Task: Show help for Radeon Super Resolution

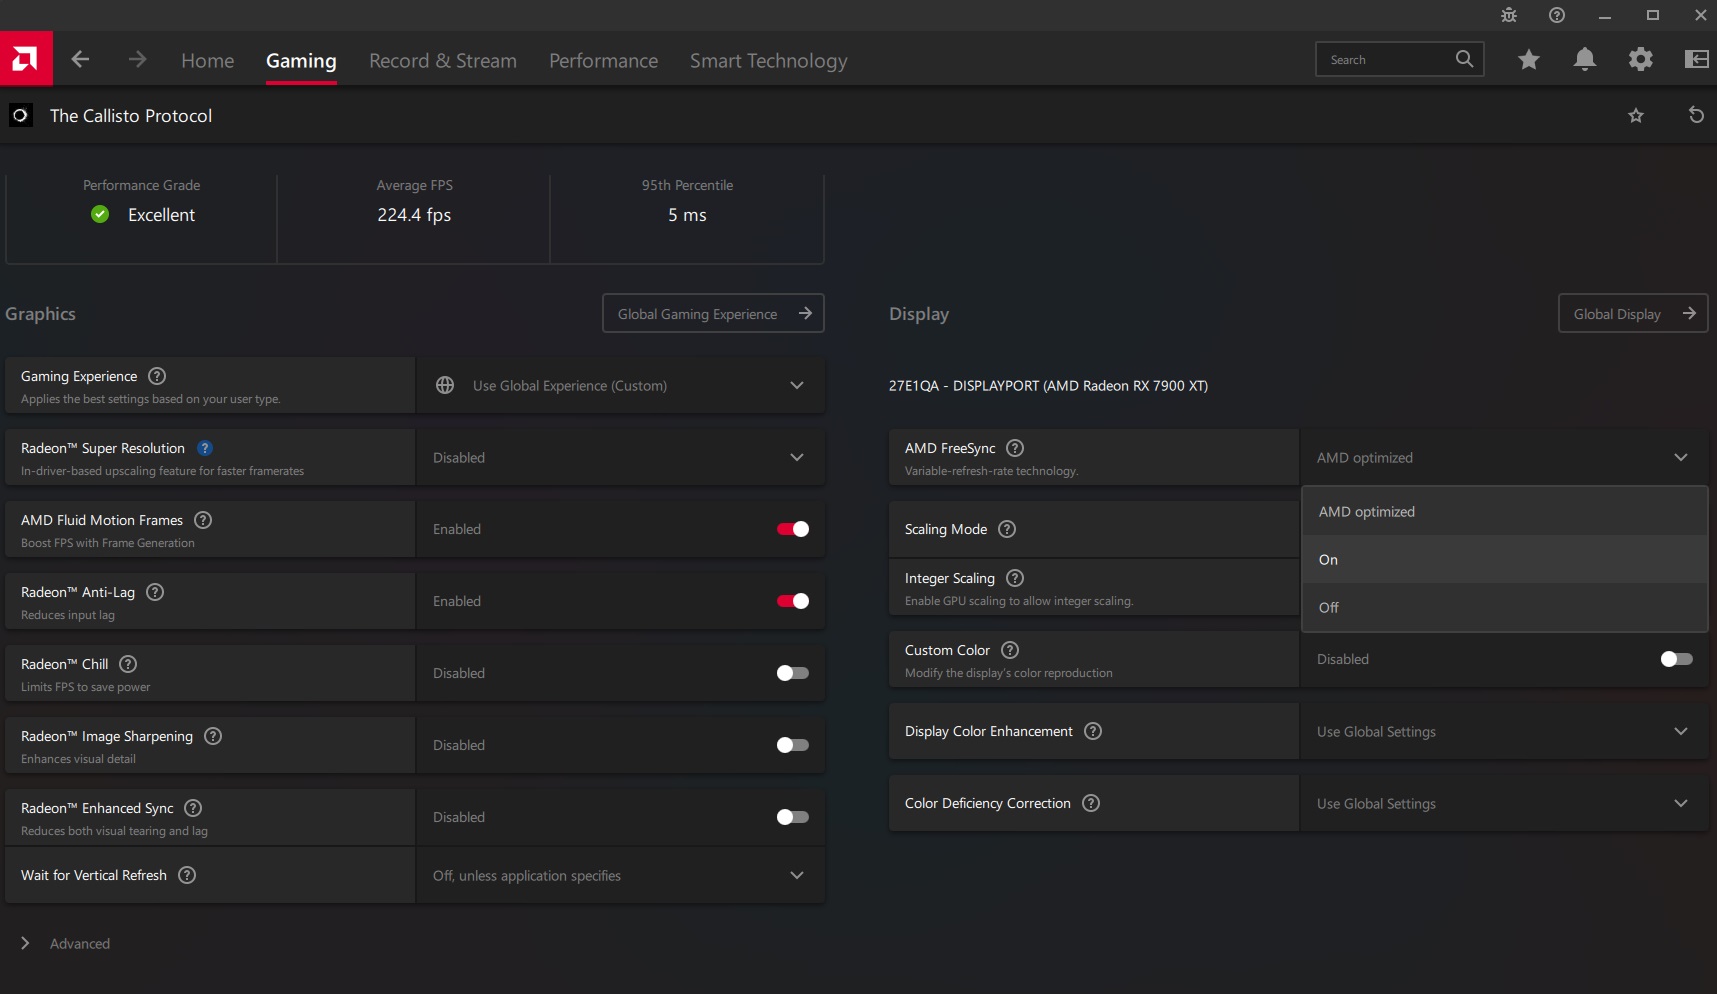Action: click(205, 448)
